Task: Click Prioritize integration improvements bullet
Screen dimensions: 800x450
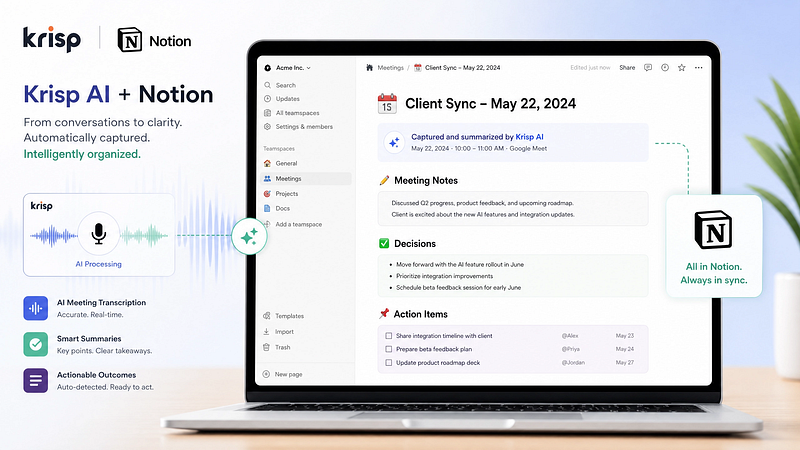Action: (444, 276)
